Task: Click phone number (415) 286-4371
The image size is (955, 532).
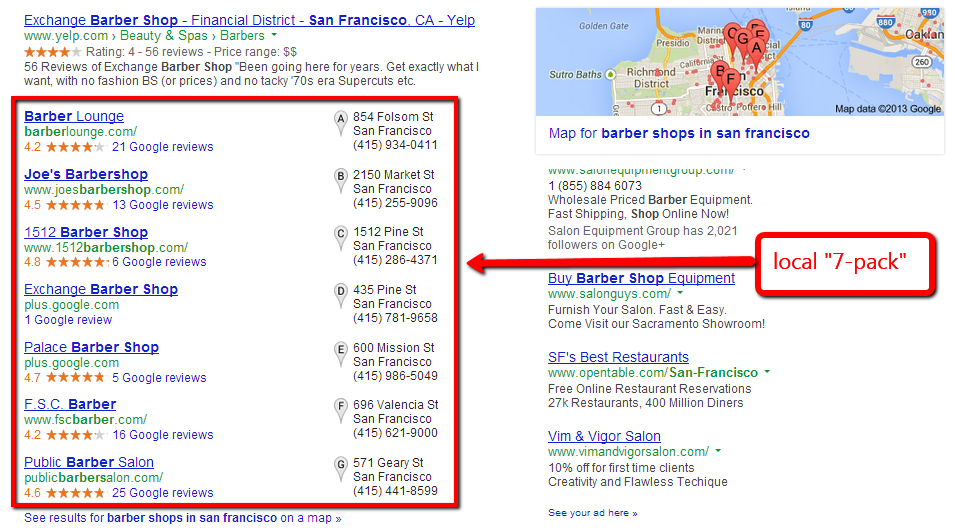Action: pyautogui.click(x=395, y=260)
